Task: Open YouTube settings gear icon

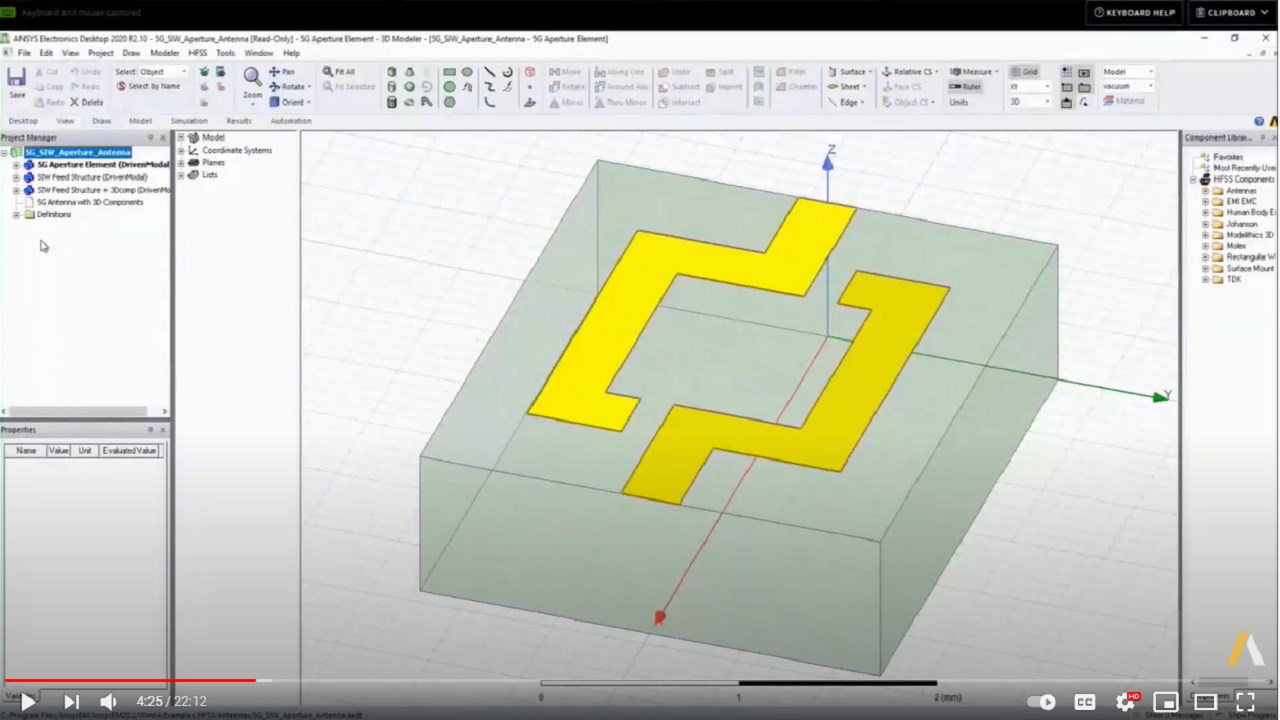Action: (1126, 702)
